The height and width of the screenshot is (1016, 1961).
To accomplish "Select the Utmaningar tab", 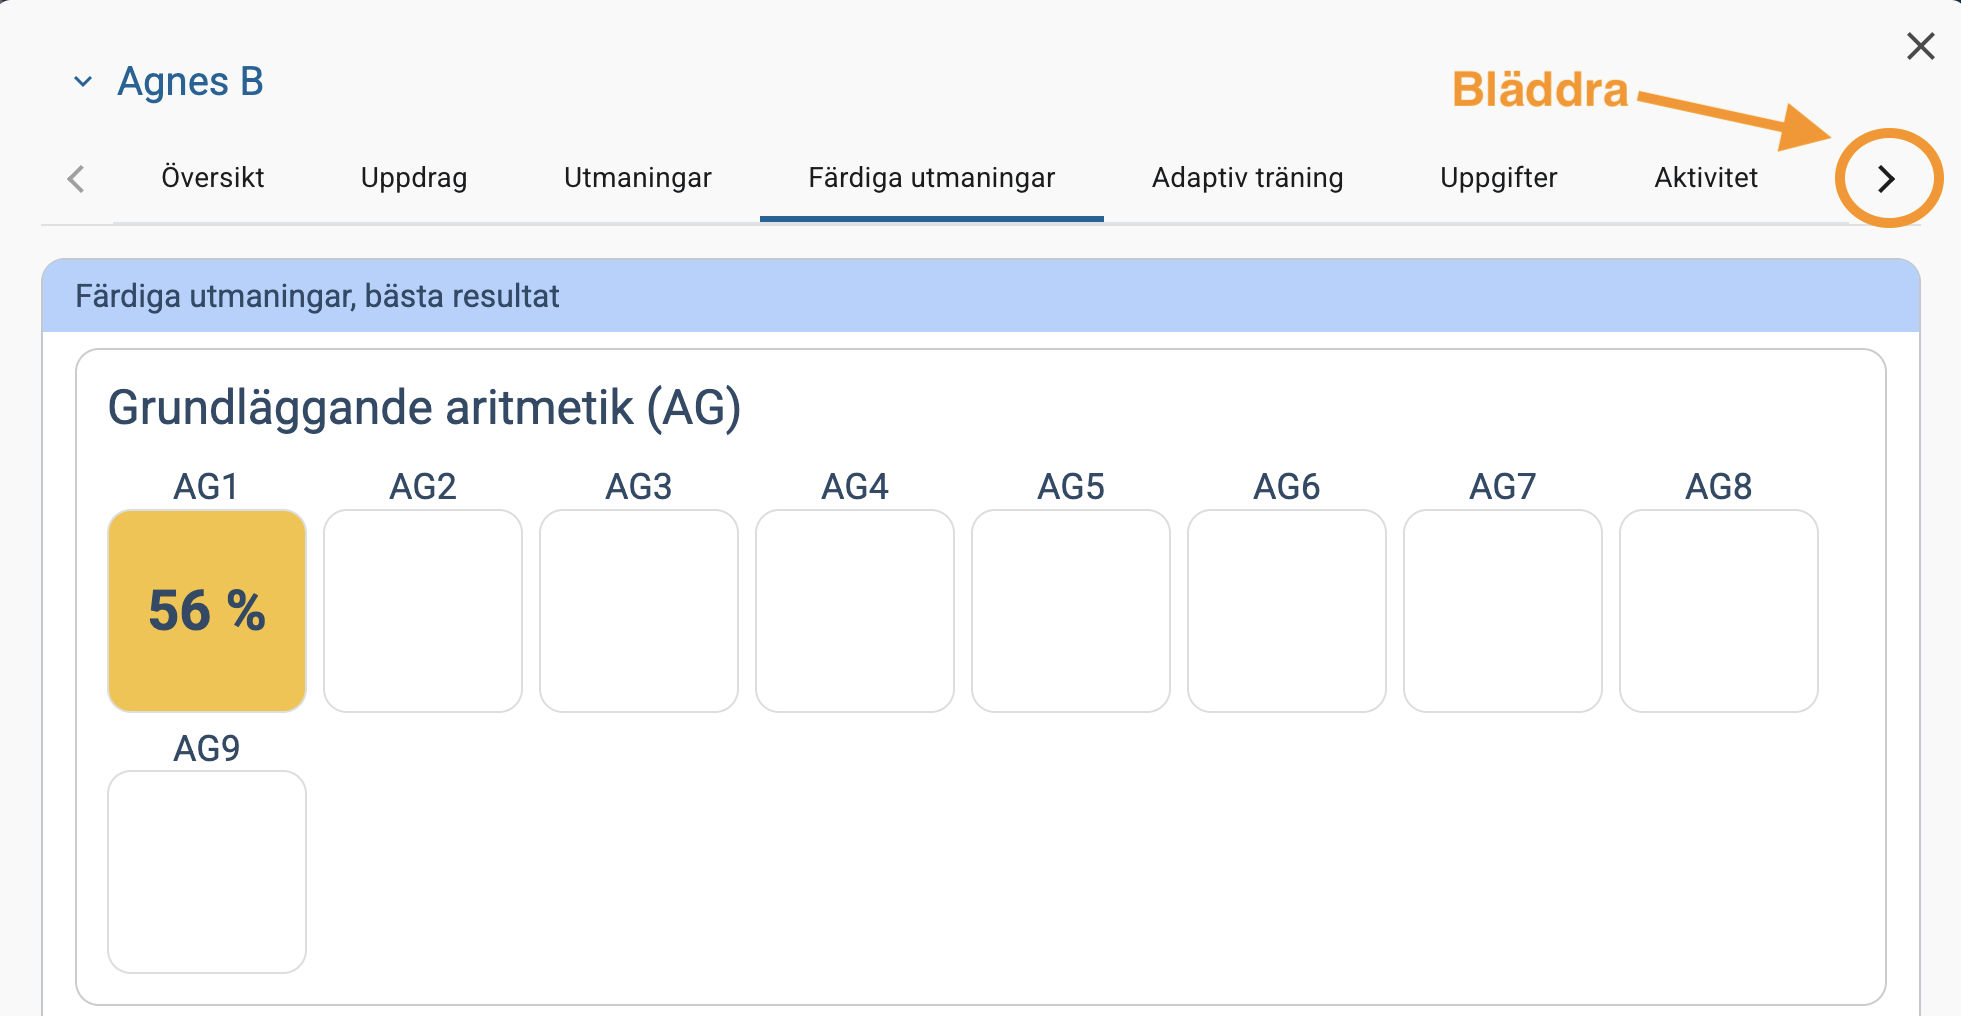I will click(x=637, y=178).
